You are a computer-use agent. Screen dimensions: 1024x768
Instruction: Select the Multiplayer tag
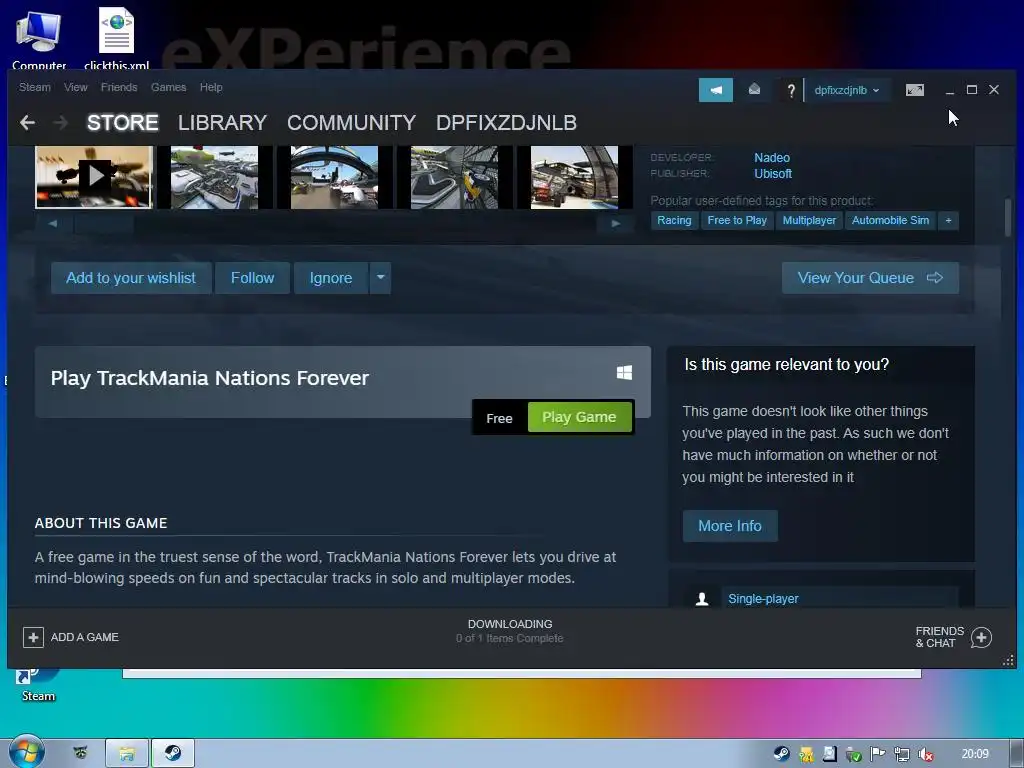(x=809, y=221)
